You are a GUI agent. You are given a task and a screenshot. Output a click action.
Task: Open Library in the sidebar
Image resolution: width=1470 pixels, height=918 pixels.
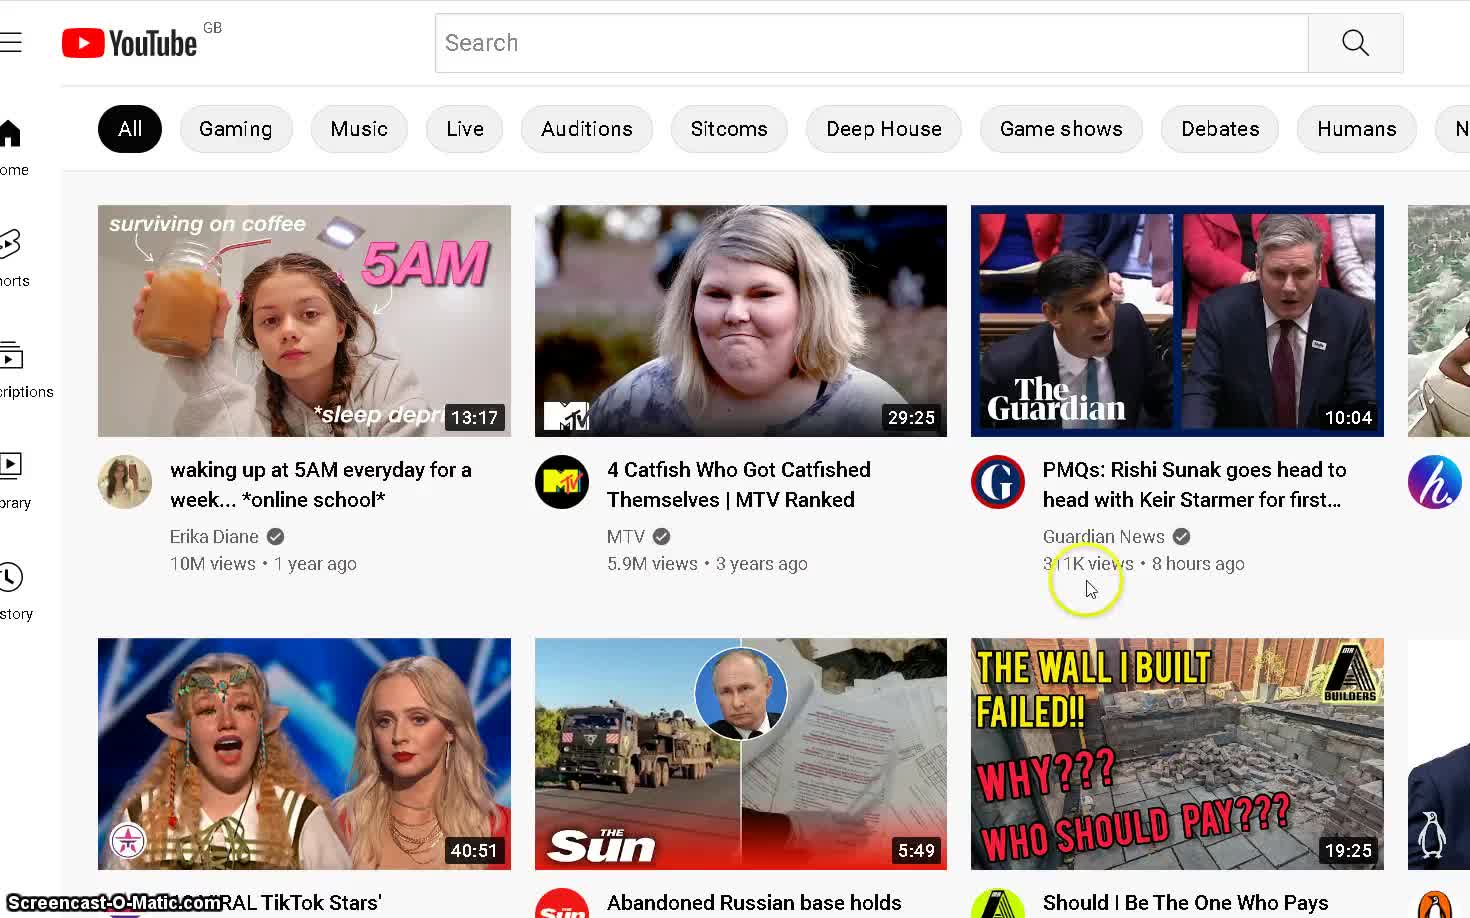point(14,481)
